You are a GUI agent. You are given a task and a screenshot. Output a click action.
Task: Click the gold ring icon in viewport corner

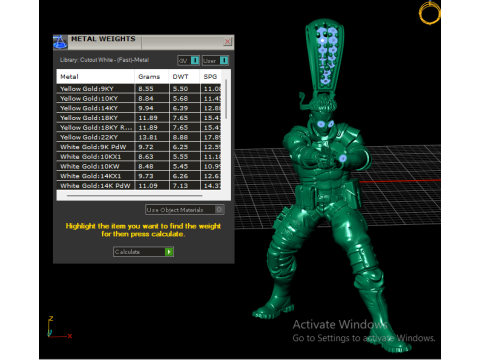click(430, 13)
